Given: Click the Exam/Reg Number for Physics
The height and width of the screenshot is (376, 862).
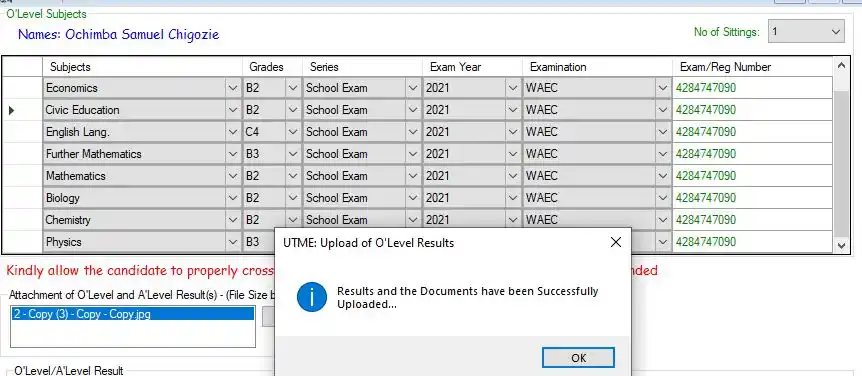Looking at the screenshot, I should 752,242.
